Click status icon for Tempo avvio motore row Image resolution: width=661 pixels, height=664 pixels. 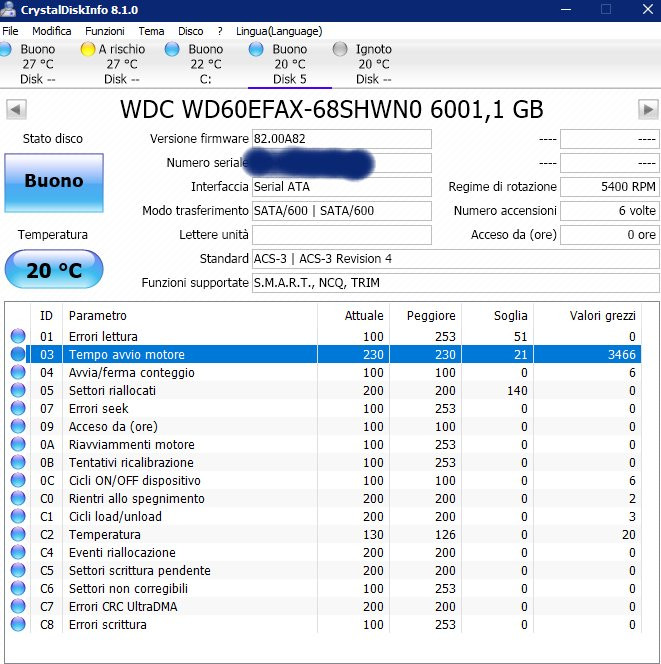[18, 354]
